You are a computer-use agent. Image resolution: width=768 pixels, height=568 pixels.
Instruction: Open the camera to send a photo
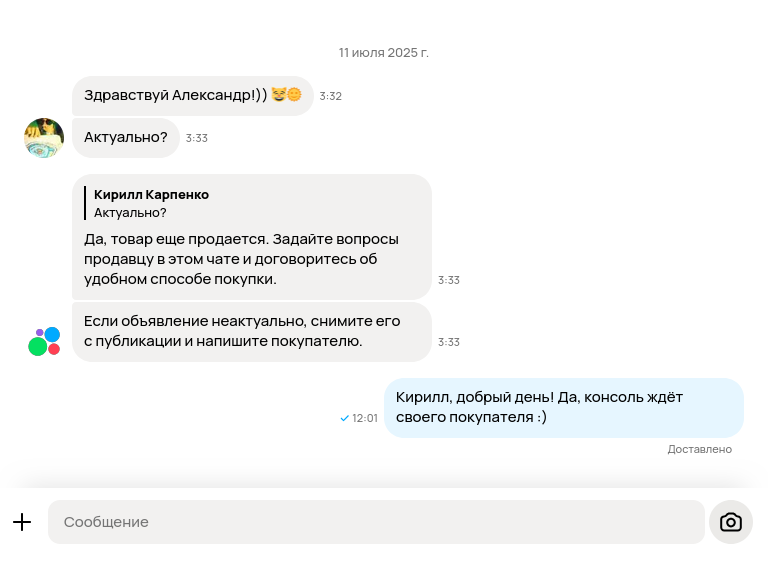[x=731, y=522]
